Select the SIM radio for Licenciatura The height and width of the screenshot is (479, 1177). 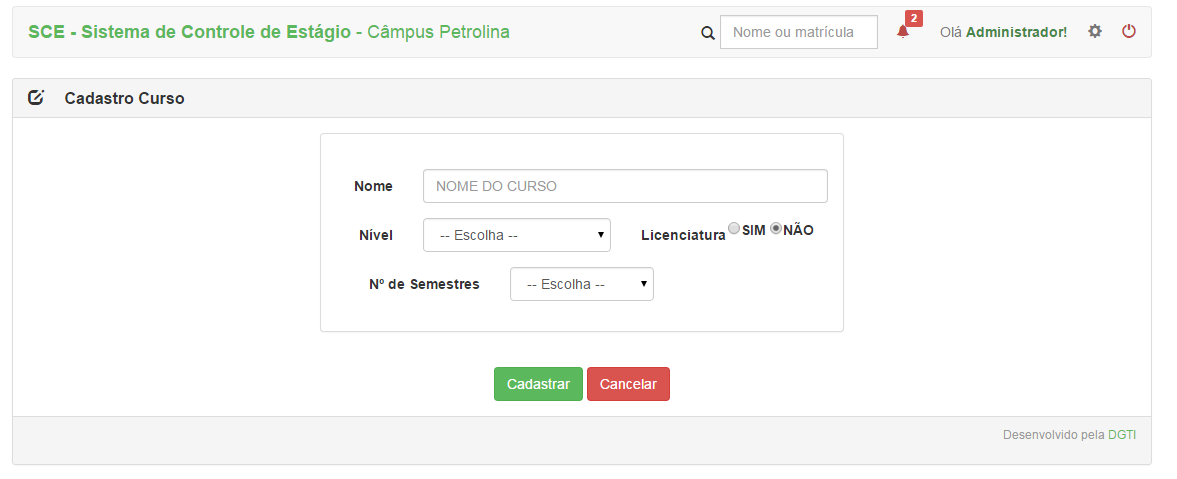(734, 228)
